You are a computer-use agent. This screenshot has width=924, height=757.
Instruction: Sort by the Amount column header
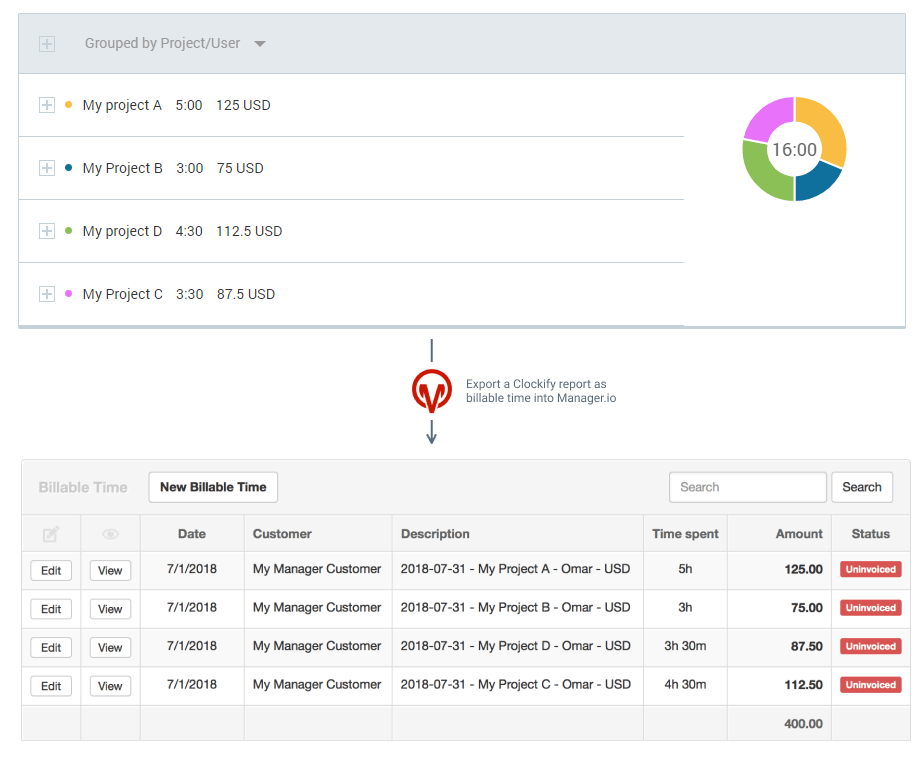(799, 534)
